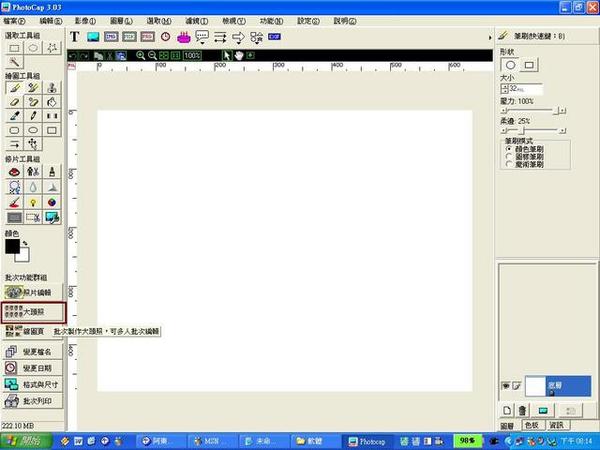This screenshot has height=450, width=600.
Task: Open the hollow arrow shape dropdown
Action: pyautogui.click(x=238, y=37)
